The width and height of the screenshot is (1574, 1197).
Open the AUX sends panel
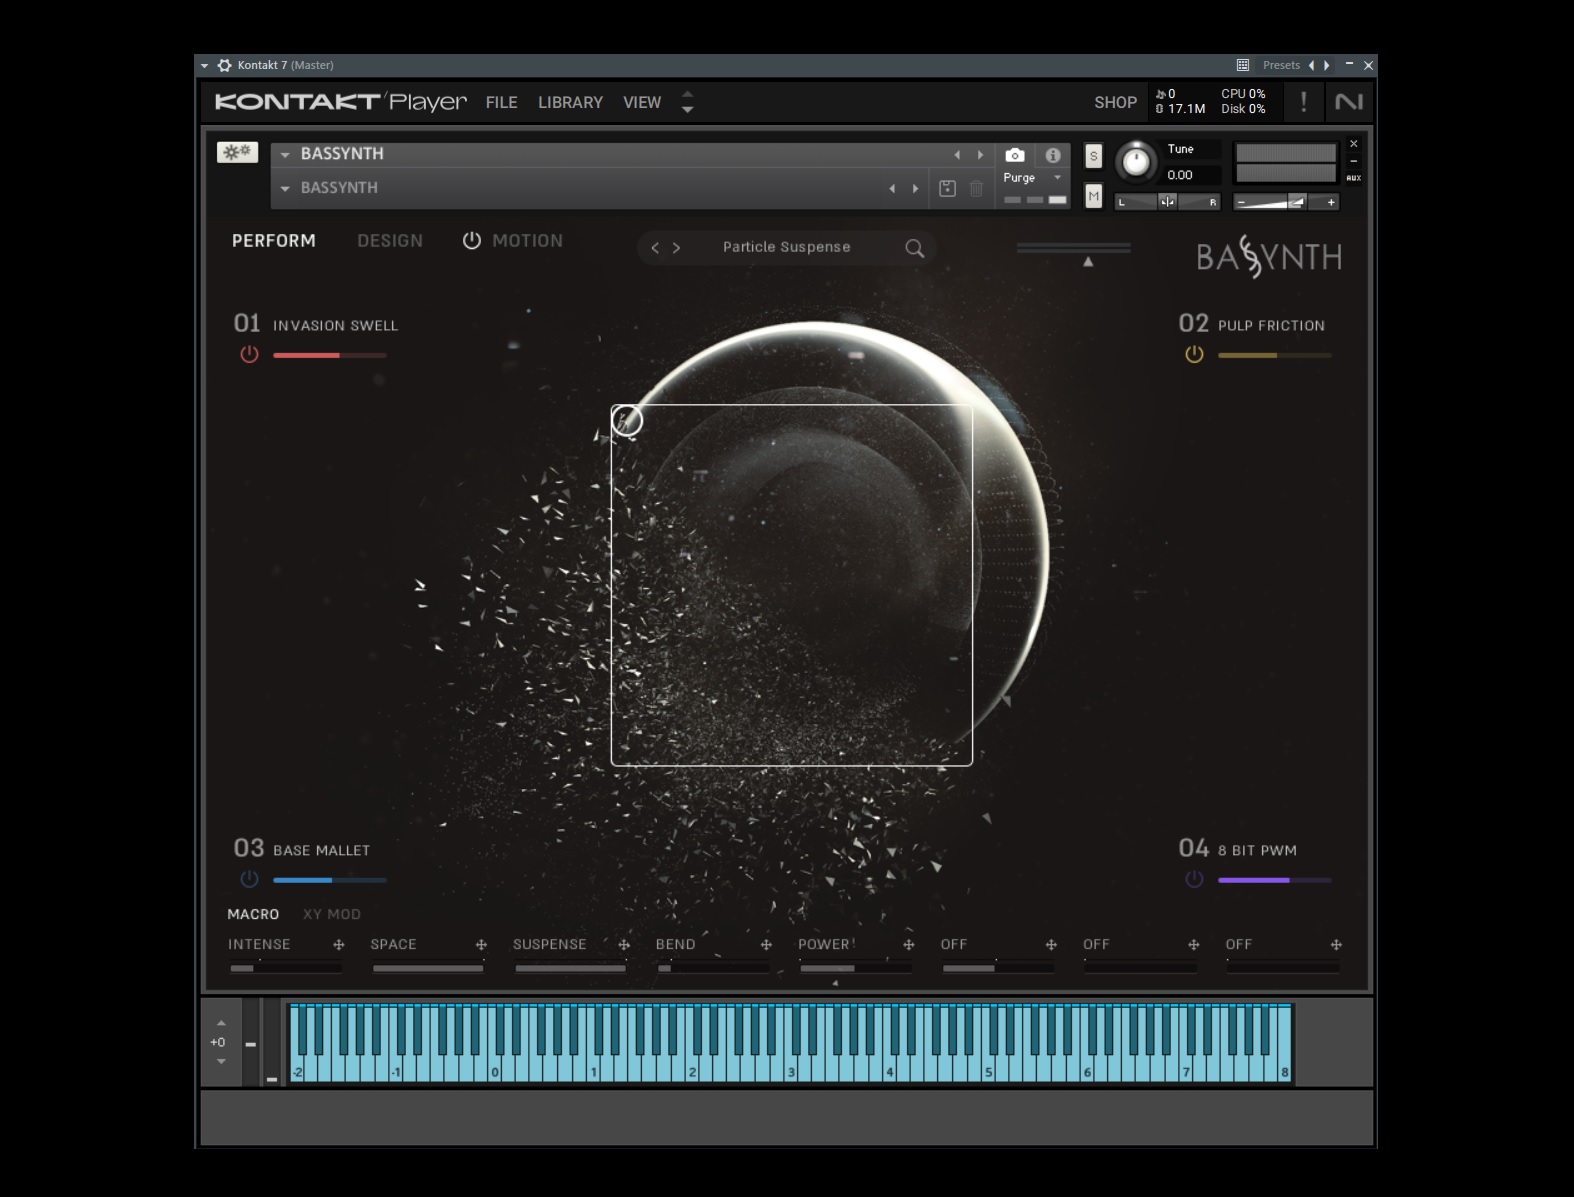click(1354, 178)
